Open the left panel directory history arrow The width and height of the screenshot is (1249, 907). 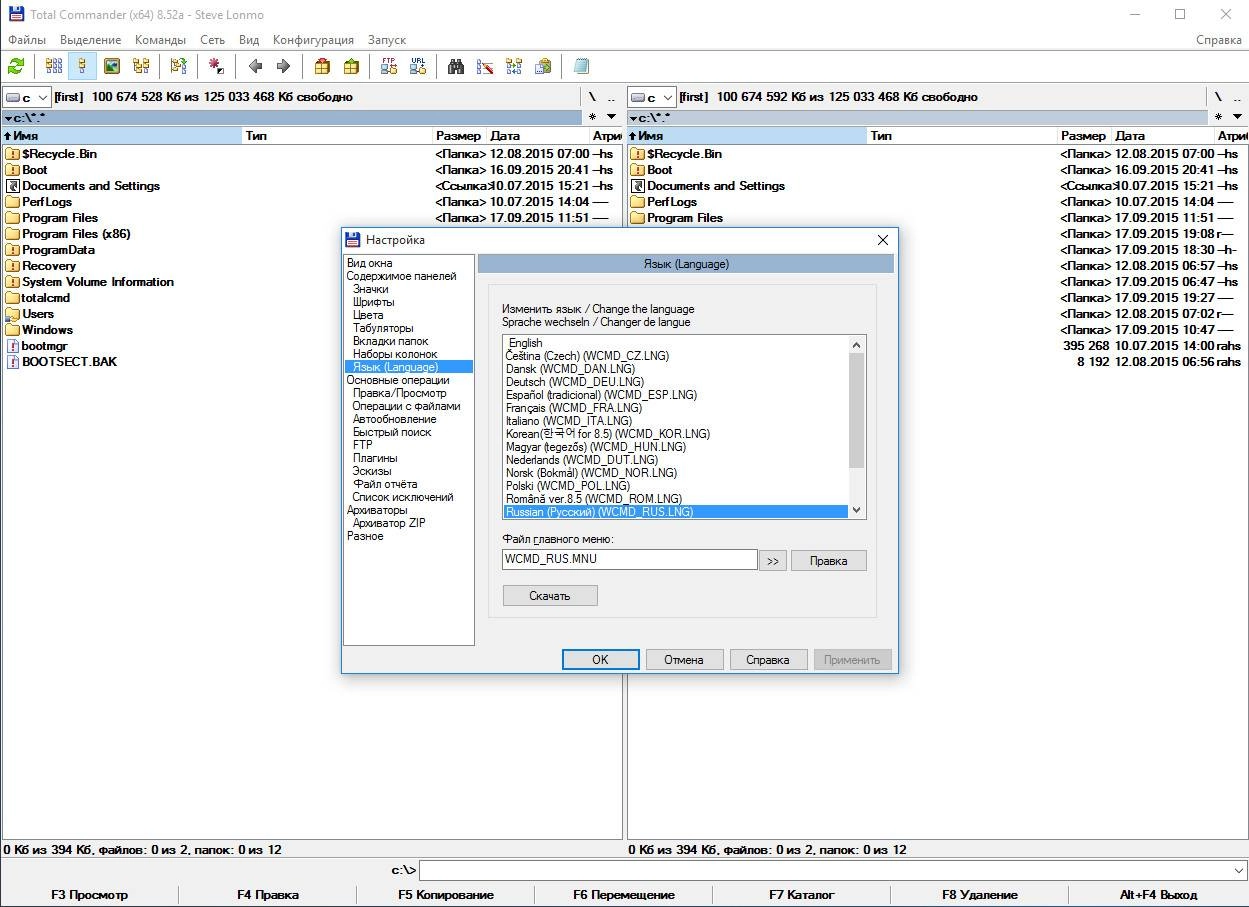pyautogui.click(x=611, y=117)
